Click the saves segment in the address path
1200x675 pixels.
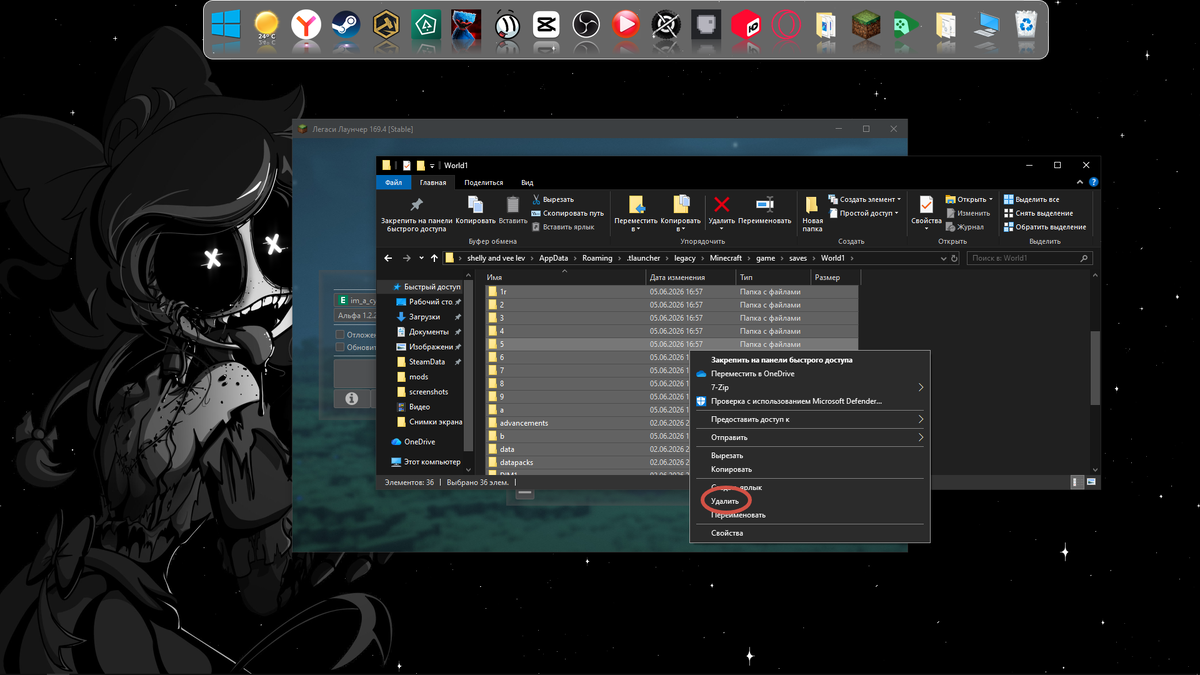(x=798, y=258)
